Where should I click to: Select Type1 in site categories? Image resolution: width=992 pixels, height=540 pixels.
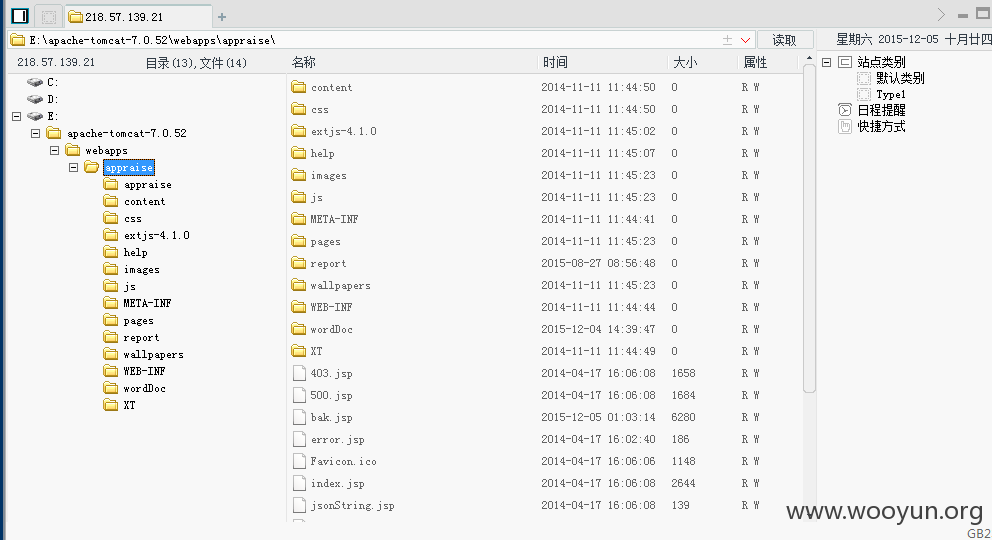click(x=891, y=94)
